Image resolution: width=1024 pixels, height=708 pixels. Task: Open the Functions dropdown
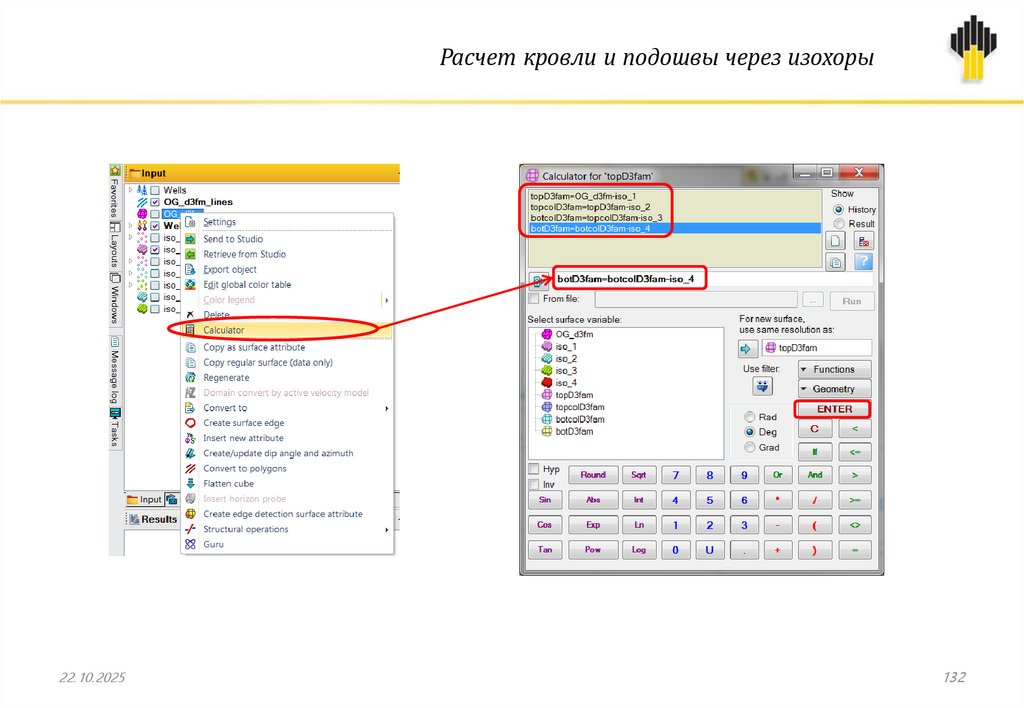tap(834, 370)
